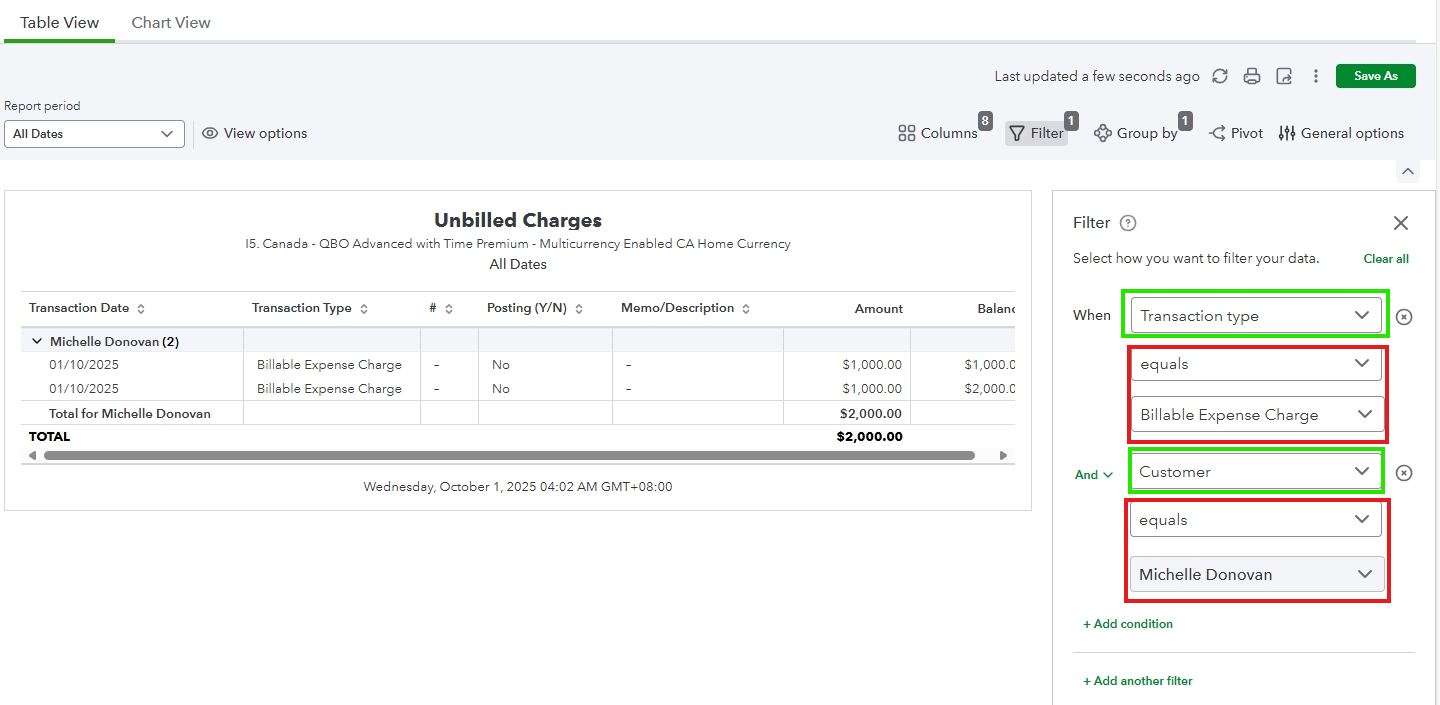The width and height of the screenshot is (1440, 705).
Task: Open the more options kebab menu
Action: pyautogui.click(x=1316, y=76)
